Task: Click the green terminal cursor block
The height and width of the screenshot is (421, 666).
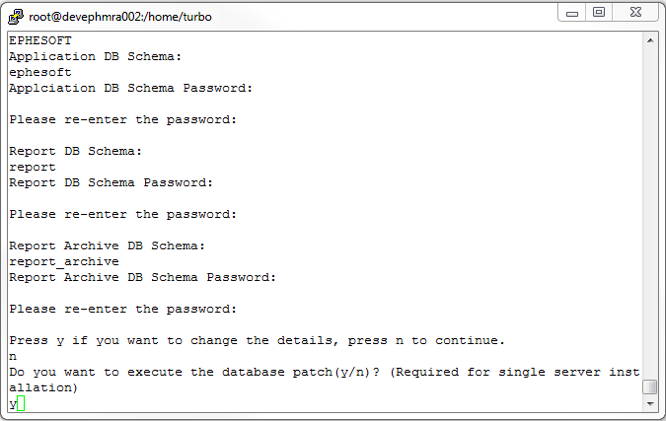Action: click(x=21, y=404)
